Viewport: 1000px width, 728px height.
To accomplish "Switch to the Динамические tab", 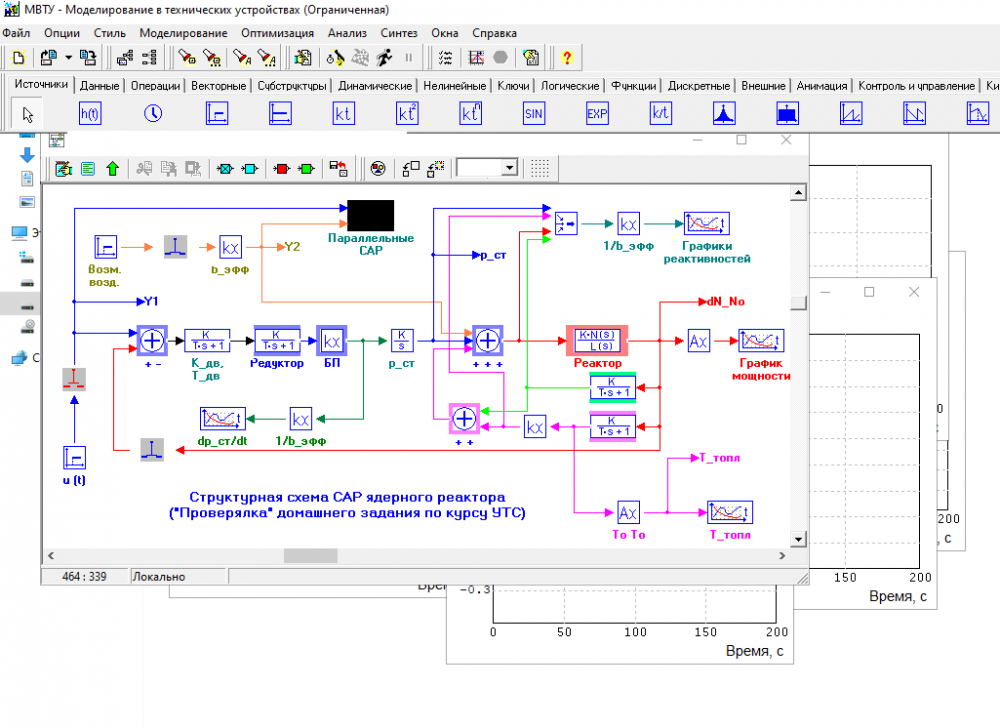I will [375, 86].
